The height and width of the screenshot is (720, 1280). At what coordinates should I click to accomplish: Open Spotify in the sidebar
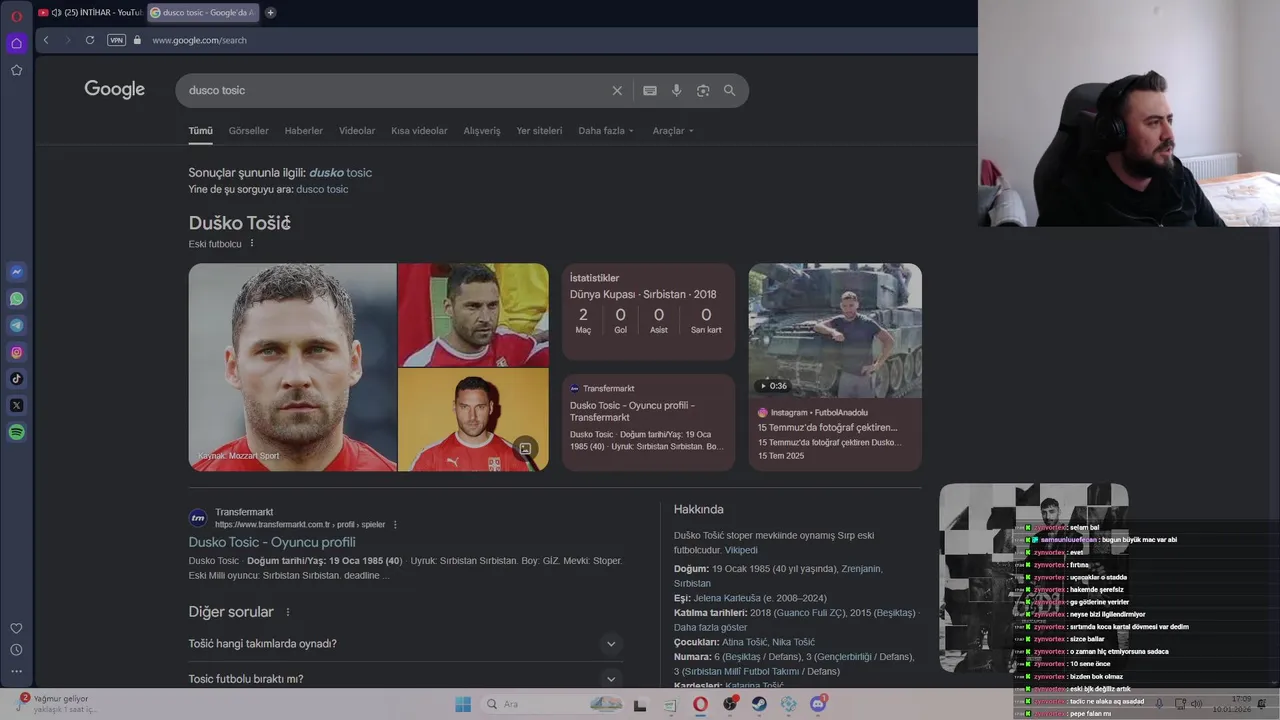[16, 432]
